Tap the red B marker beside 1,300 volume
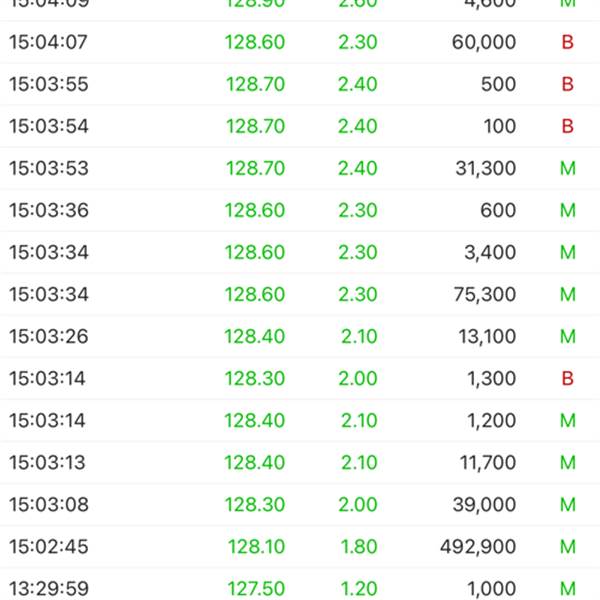Viewport: 600px width, 600px height. (567, 378)
